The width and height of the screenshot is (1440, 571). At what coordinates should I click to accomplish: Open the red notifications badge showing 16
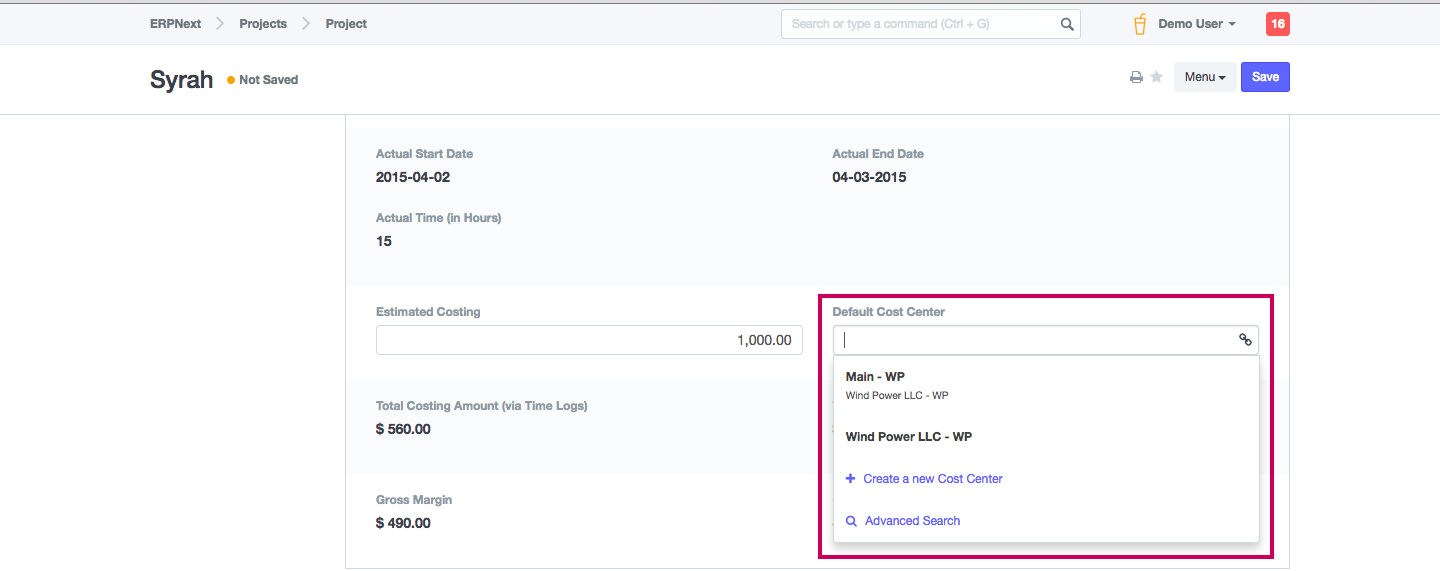click(x=1277, y=24)
